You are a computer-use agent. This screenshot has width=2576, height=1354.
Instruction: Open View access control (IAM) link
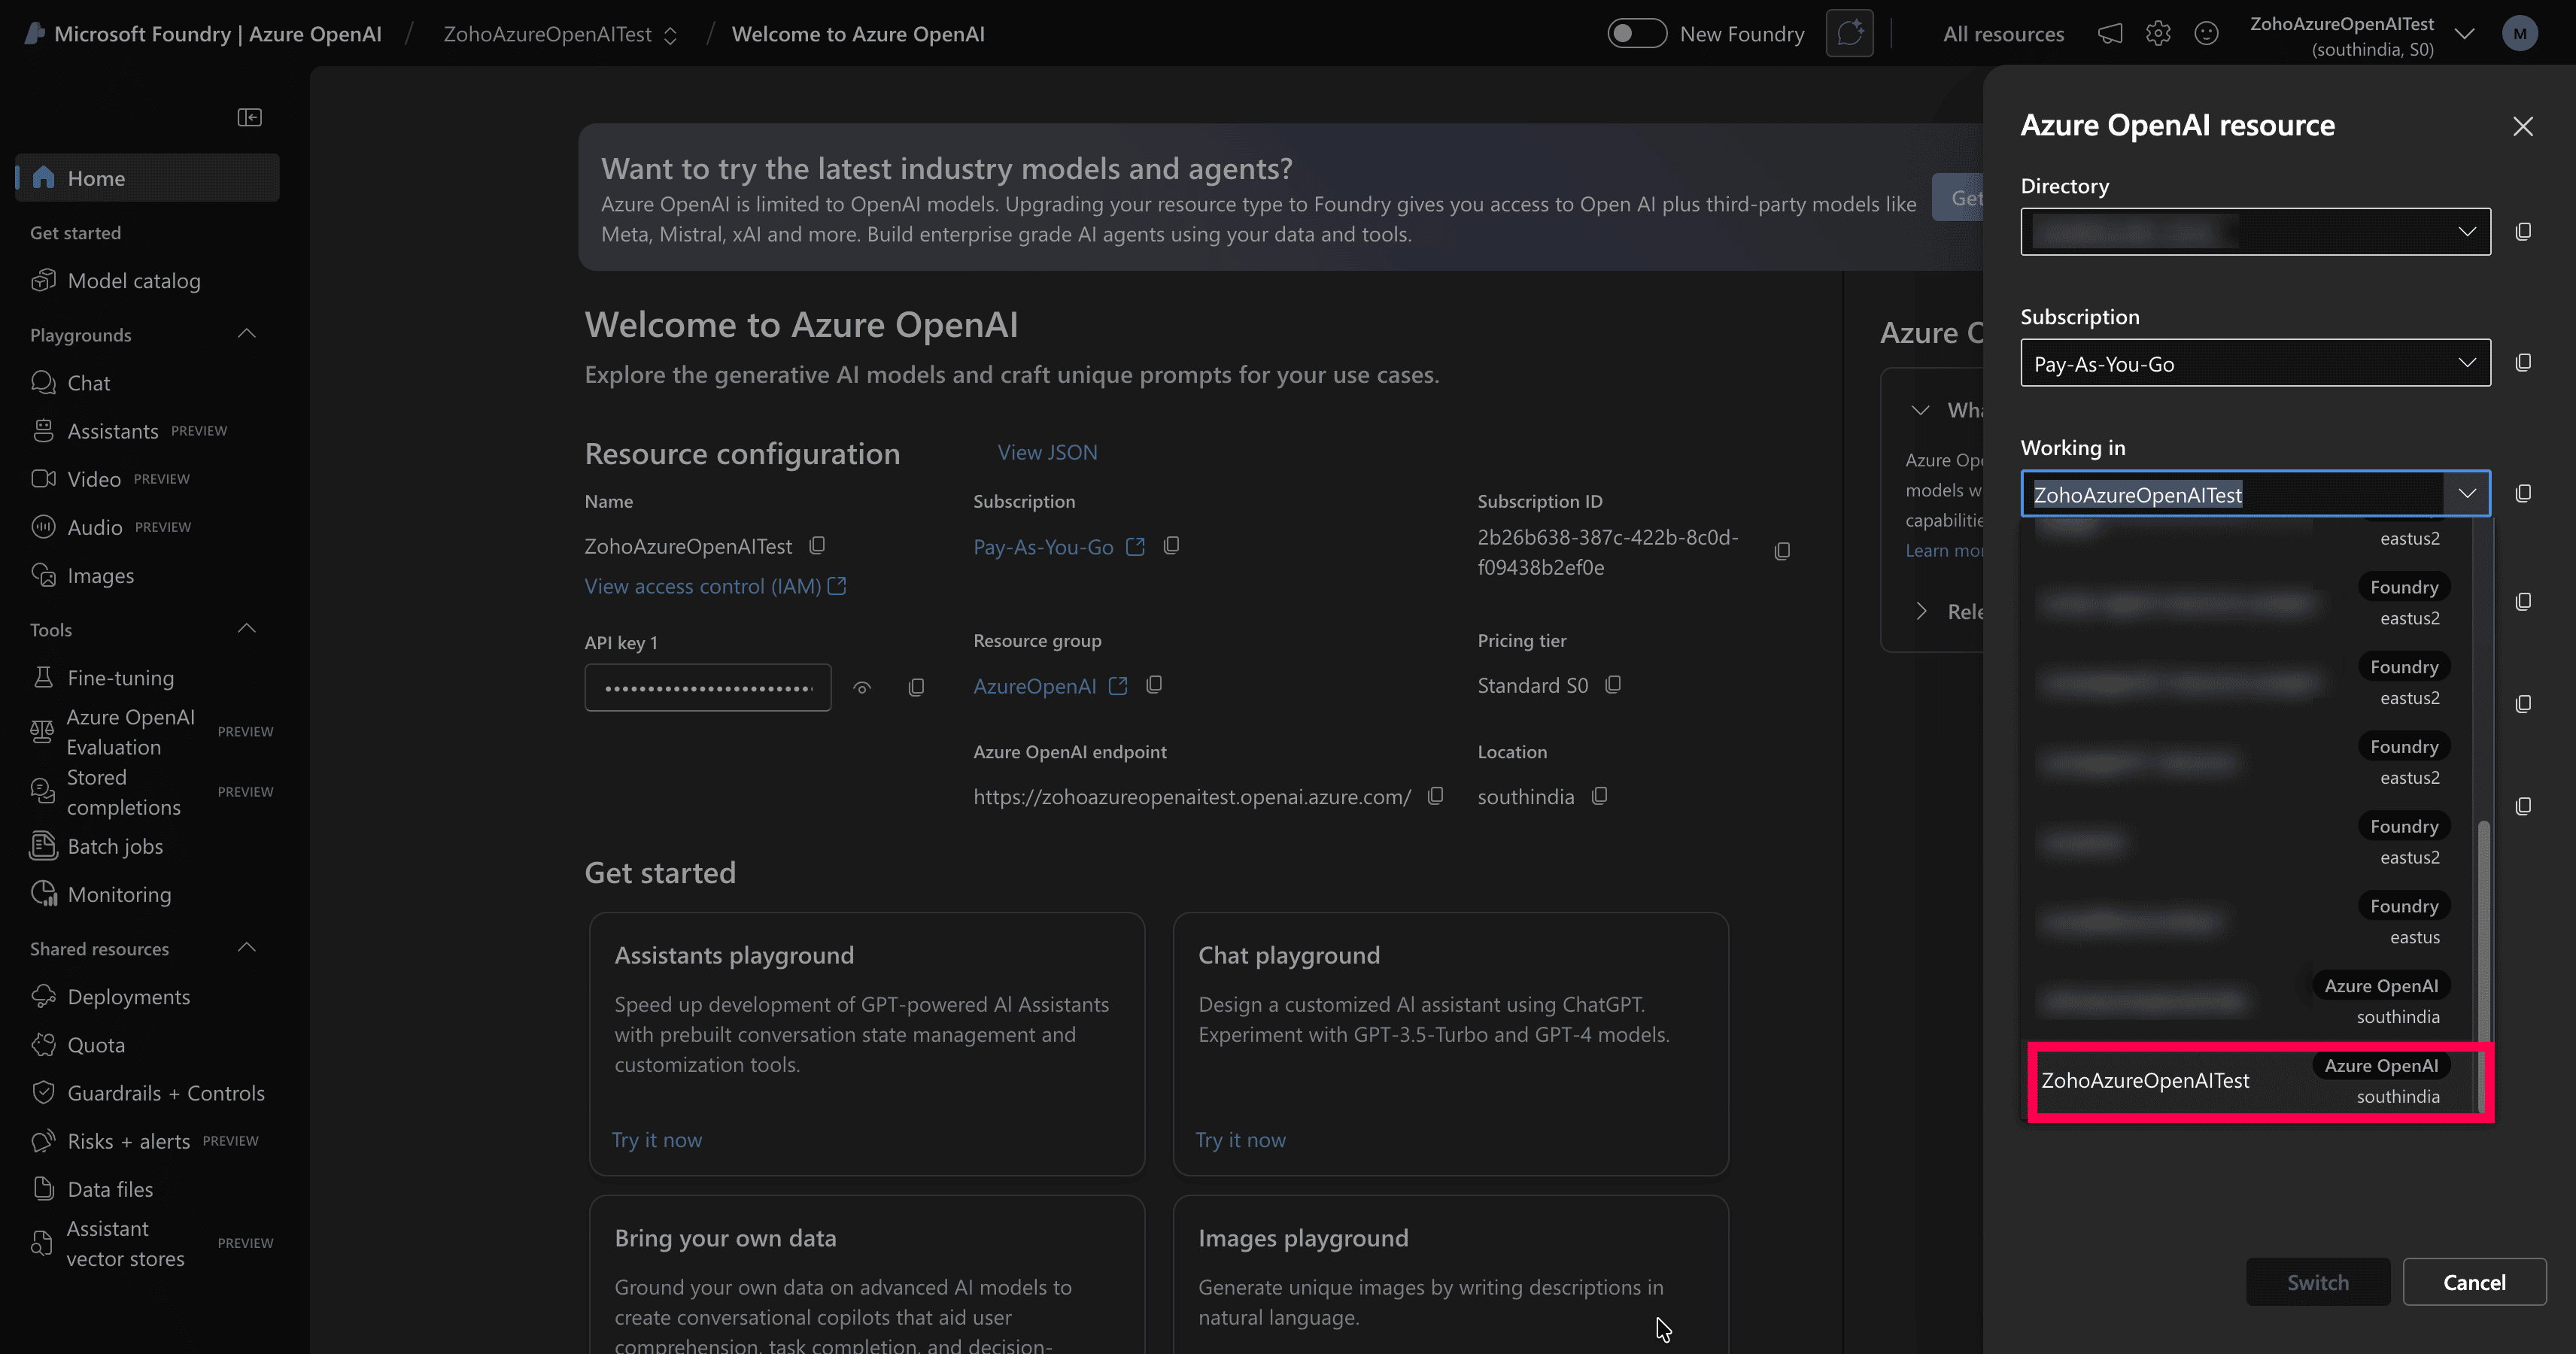[x=715, y=586]
